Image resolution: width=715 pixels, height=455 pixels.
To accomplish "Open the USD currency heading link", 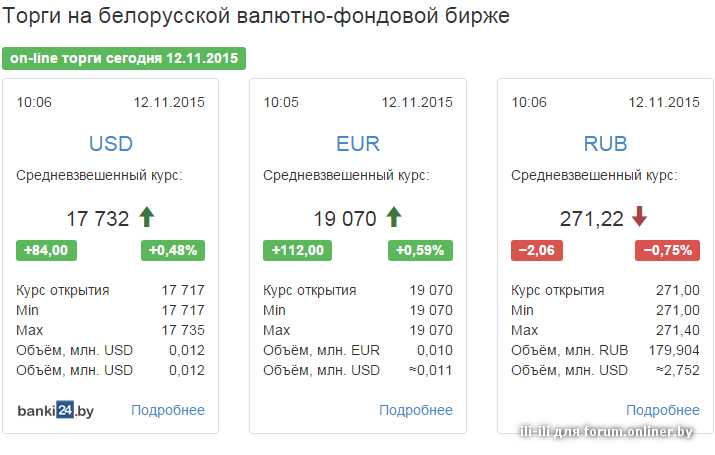I will [x=111, y=144].
